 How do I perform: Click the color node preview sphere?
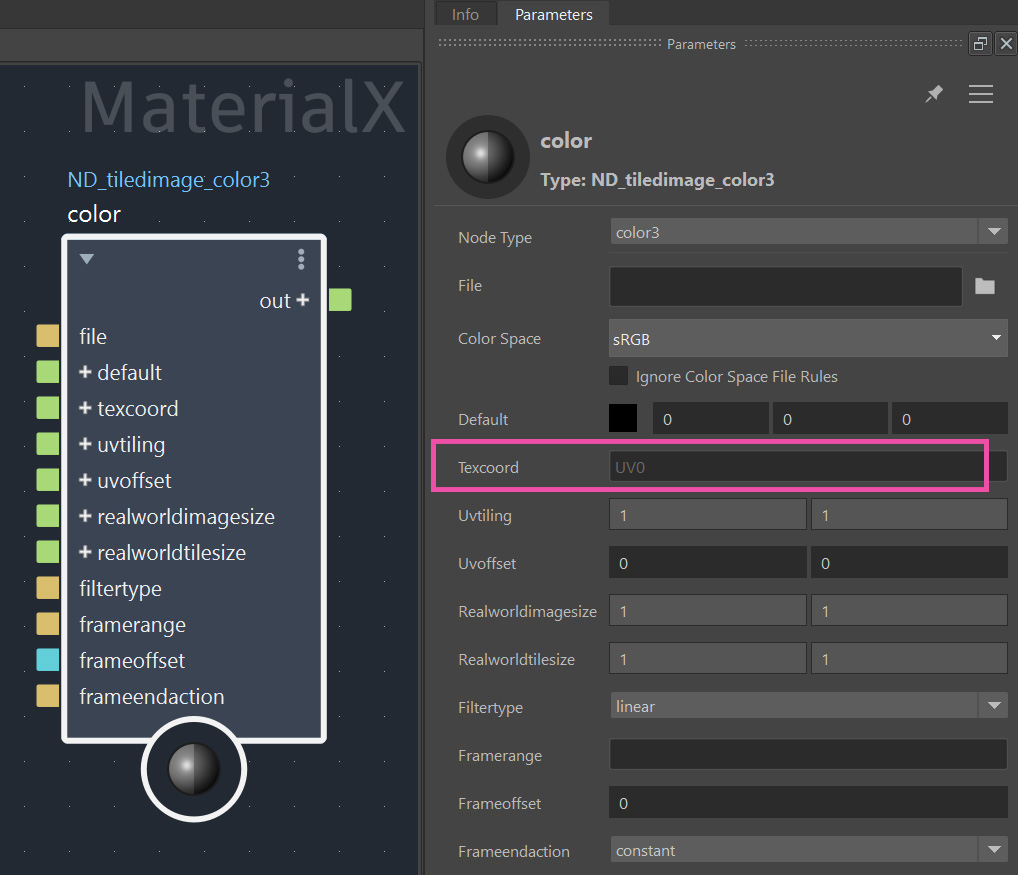tap(193, 769)
